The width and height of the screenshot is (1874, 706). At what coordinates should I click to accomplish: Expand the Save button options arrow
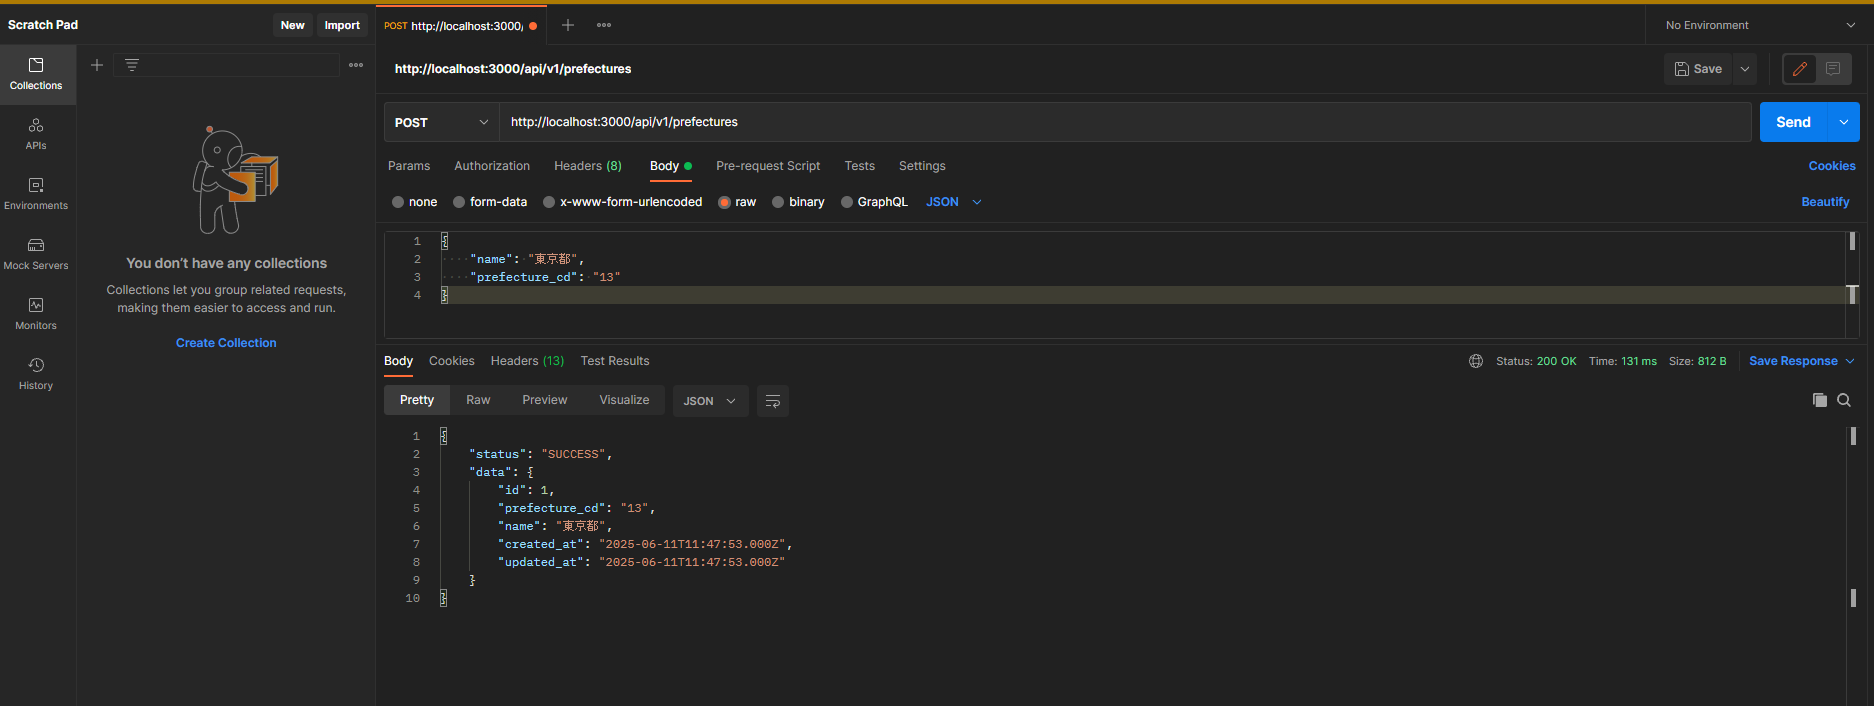(1745, 69)
